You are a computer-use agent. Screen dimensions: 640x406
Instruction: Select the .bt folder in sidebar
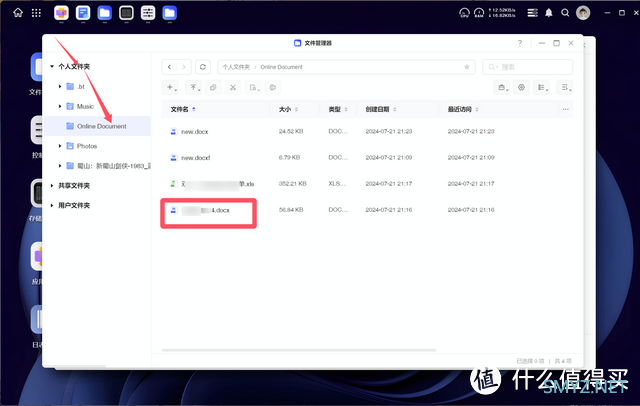coord(76,87)
